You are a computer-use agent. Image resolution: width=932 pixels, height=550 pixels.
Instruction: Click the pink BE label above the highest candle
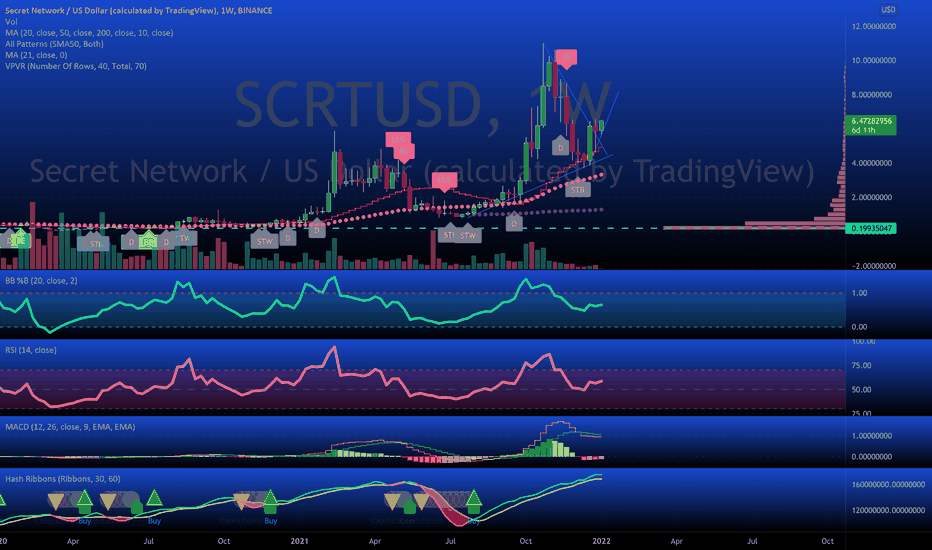click(x=566, y=58)
